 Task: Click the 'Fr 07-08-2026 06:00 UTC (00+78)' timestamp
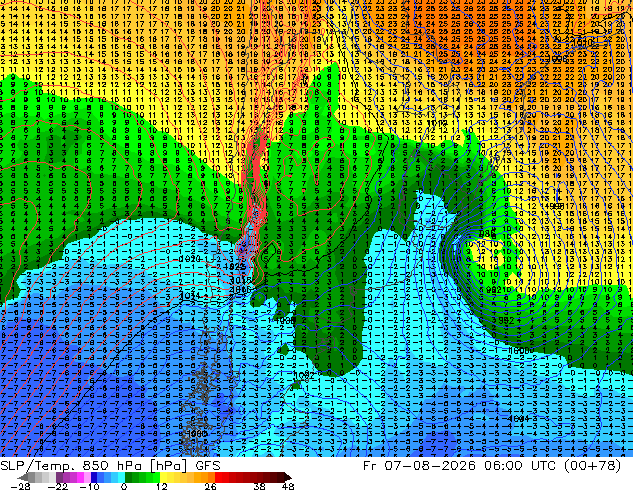point(492,466)
